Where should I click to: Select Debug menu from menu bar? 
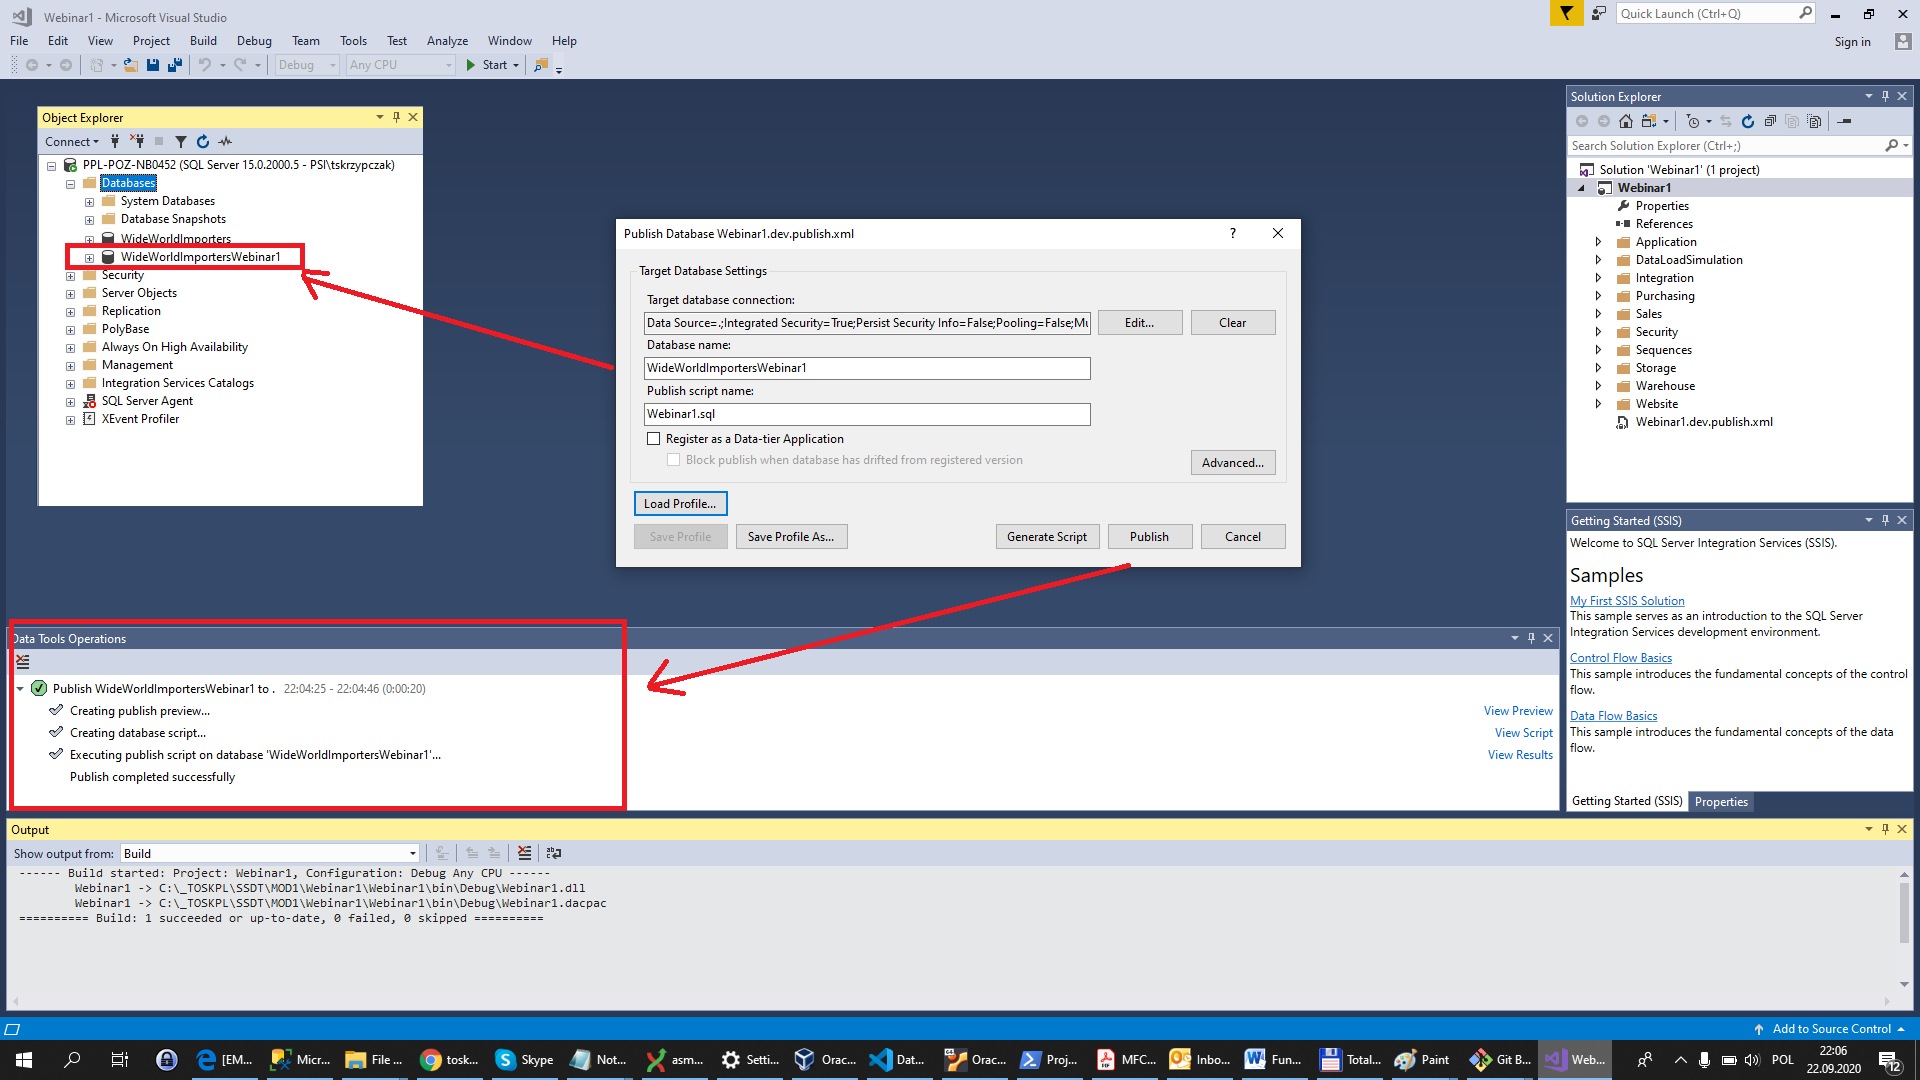pyautogui.click(x=255, y=40)
